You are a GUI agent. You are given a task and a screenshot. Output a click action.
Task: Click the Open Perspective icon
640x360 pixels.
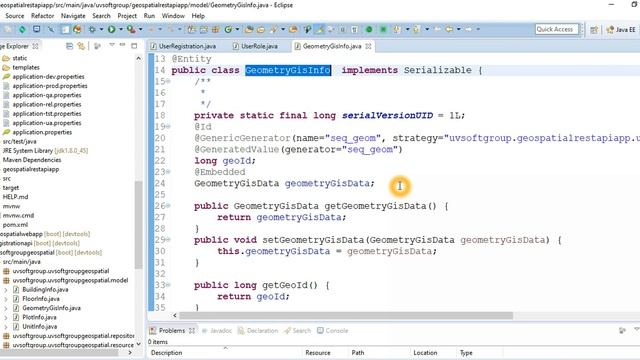(x=594, y=29)
